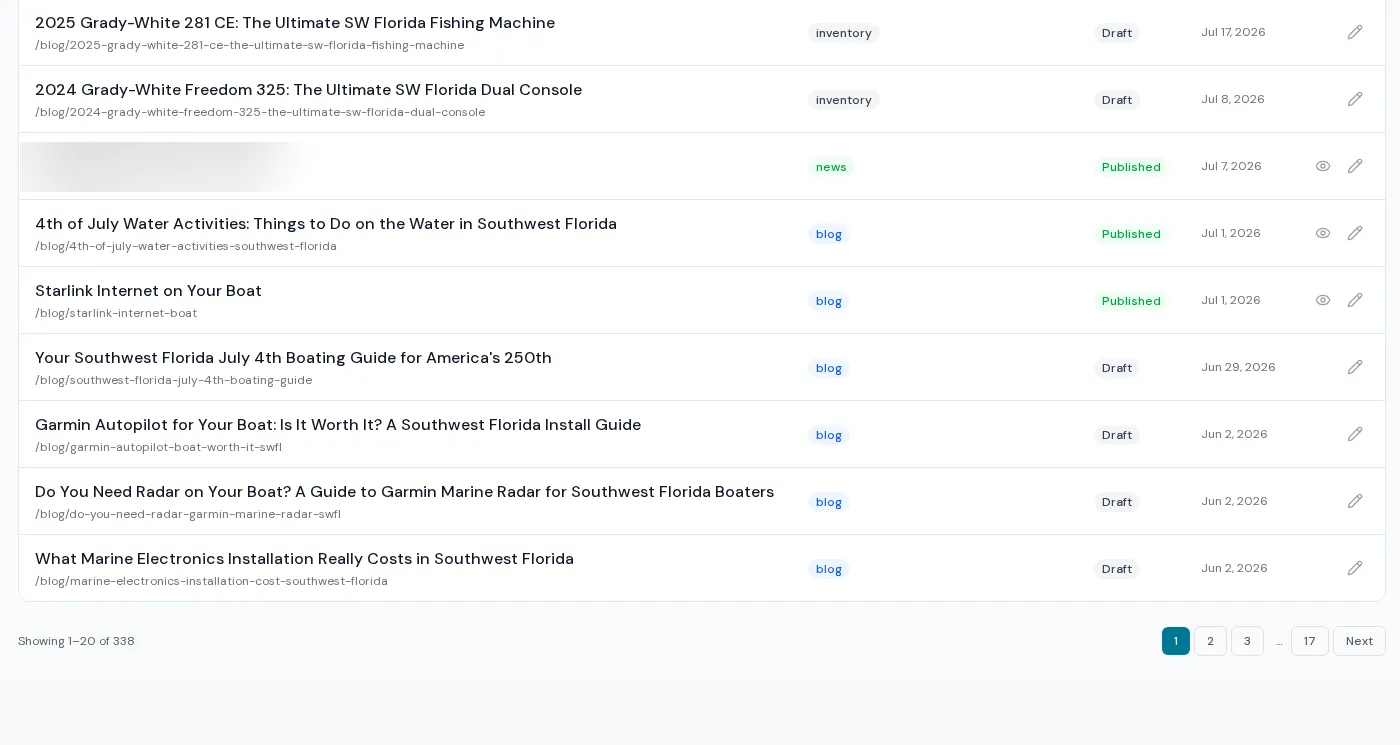Click Draft status on Grady-White 281 CE row
The image size is (1400, 745).
click(1117, 33)
